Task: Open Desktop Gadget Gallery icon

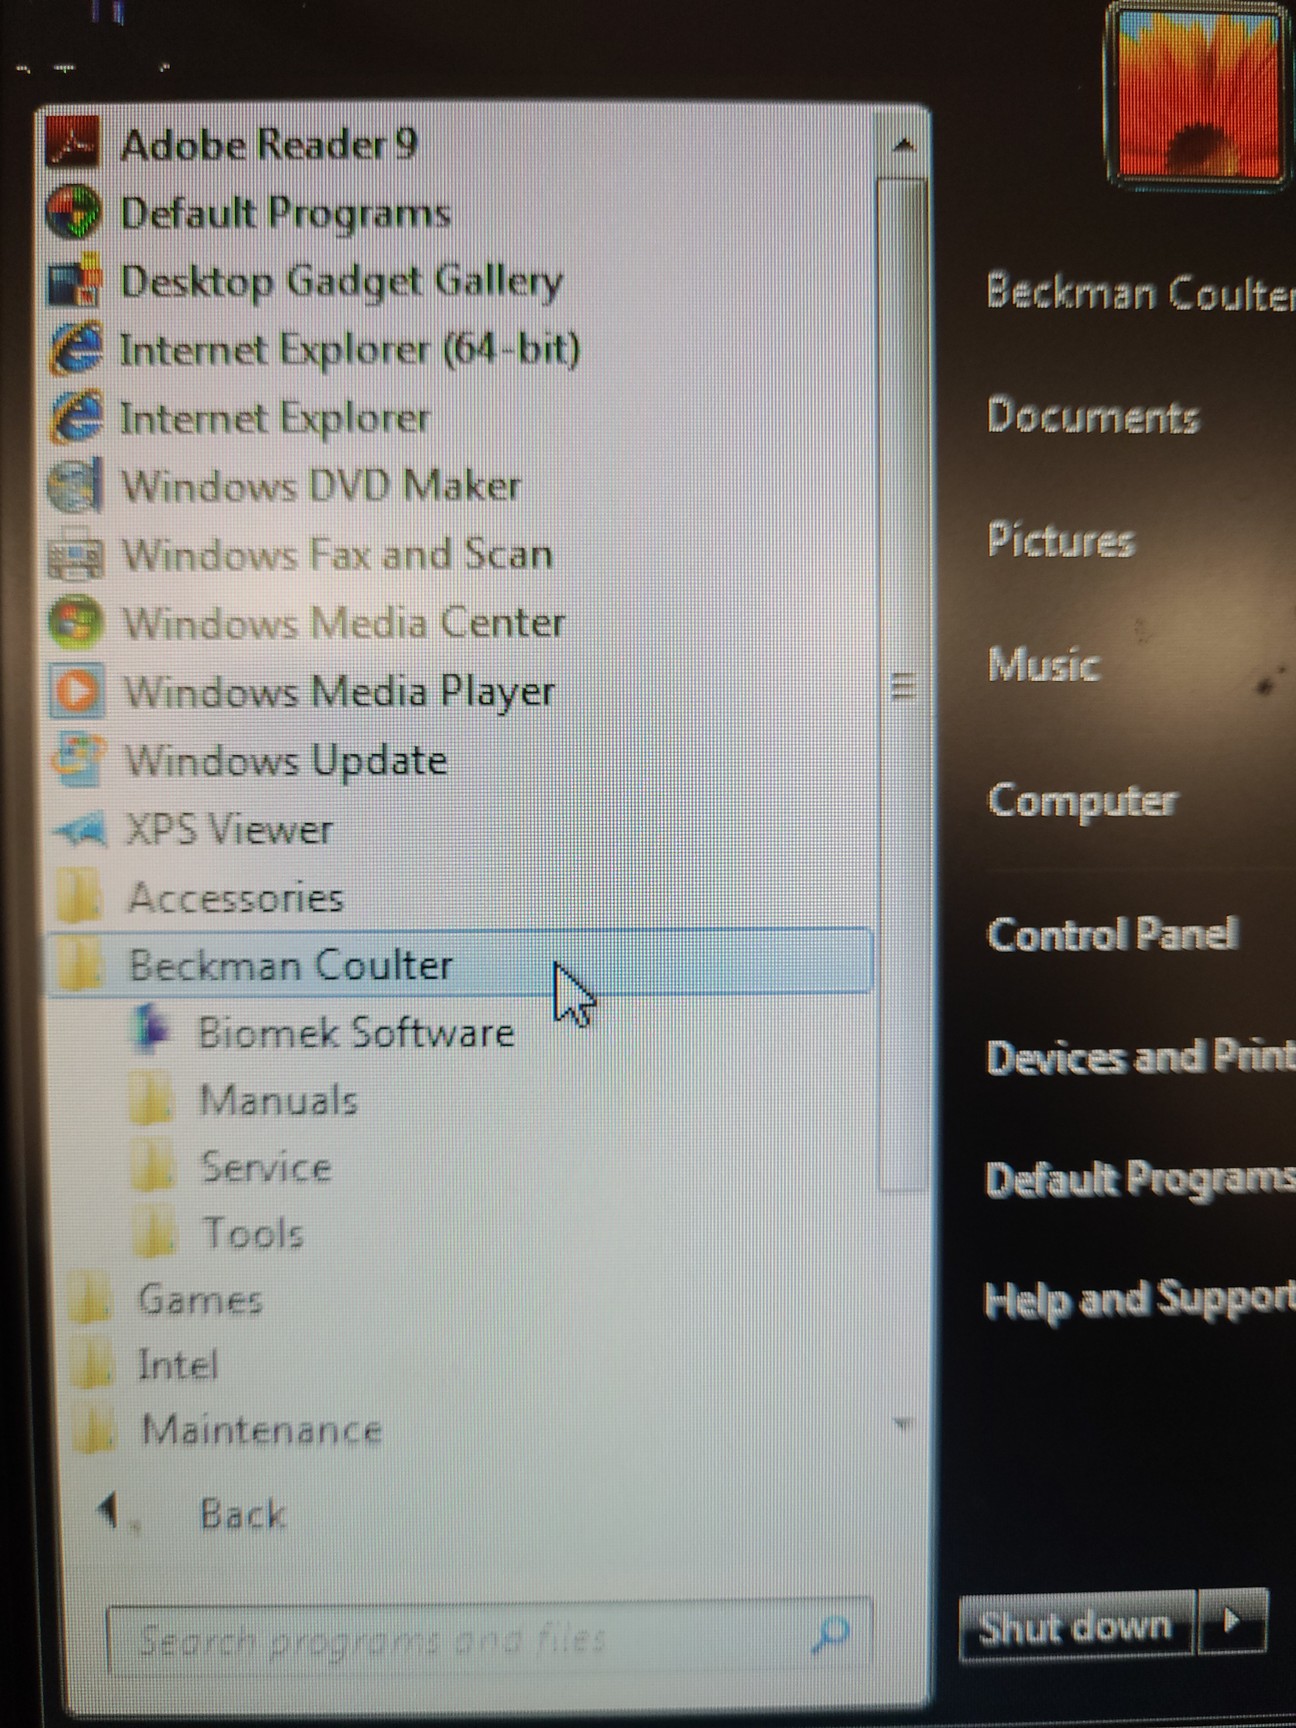Action: 75,282
